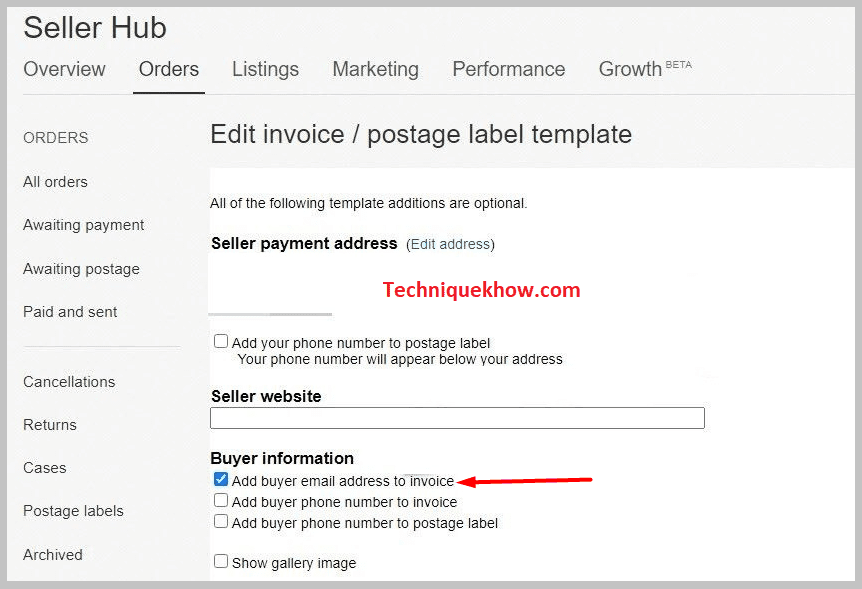862x589 pixels.
Task: View Archived orders
Action: click(53, 555)
